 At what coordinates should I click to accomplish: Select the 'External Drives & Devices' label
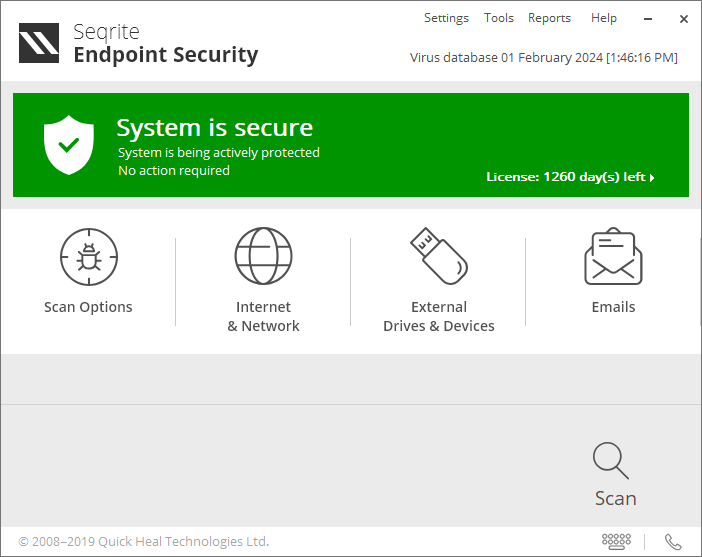(438, 316)
